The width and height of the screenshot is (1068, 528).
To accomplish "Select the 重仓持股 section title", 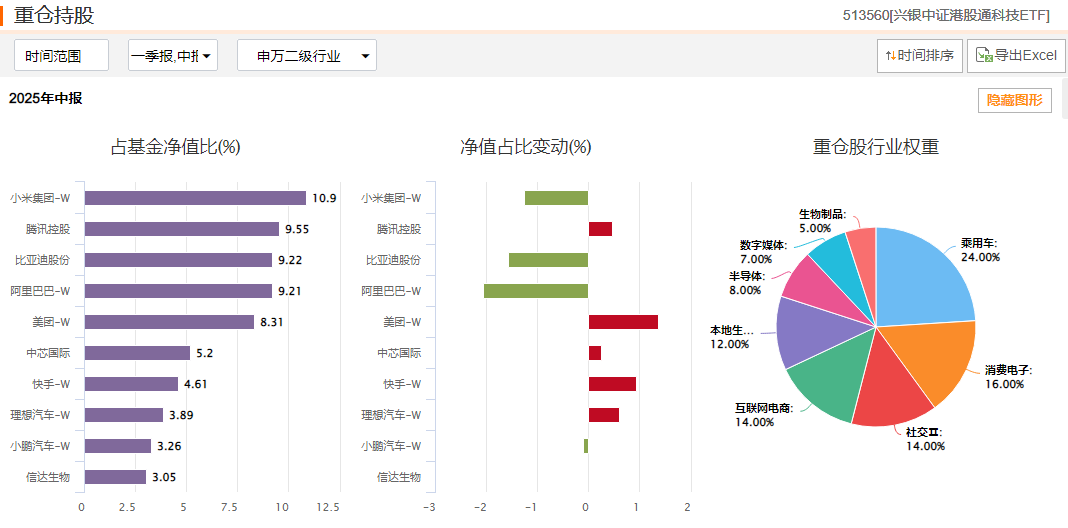I will [x=54, y=15].
